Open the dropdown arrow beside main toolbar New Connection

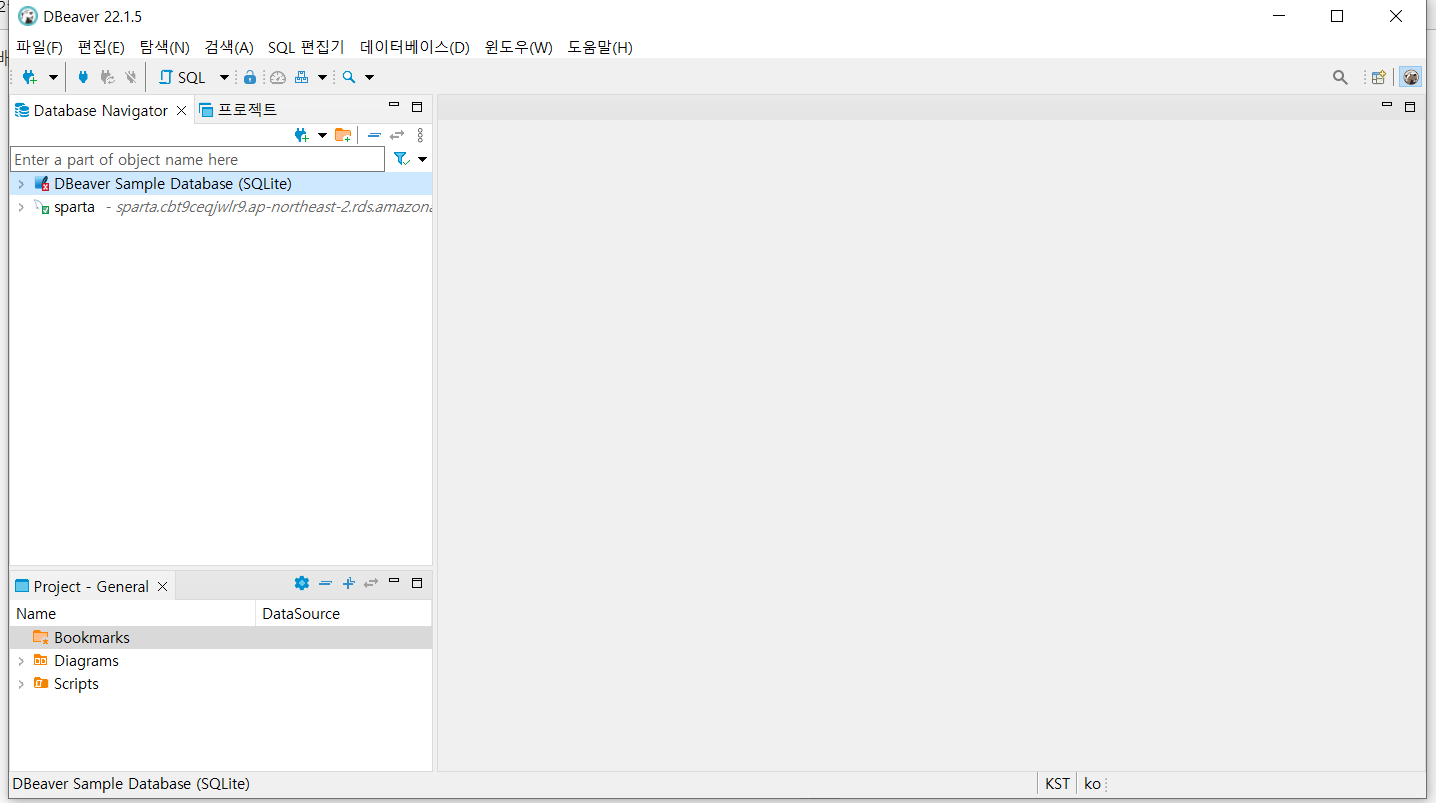tap(53, 77)
